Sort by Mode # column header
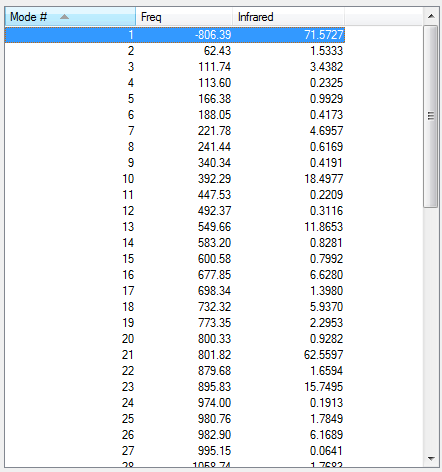This screenshot has height=472, width=442. point(70,17)
